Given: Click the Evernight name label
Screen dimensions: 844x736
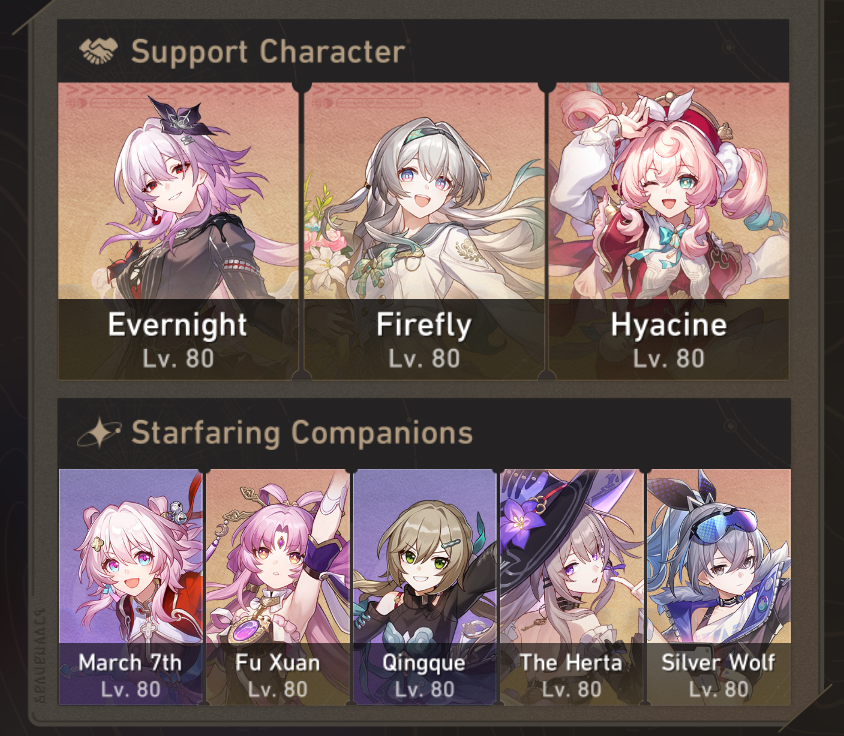Looking at the screenshot, I should tap(178, 325).
